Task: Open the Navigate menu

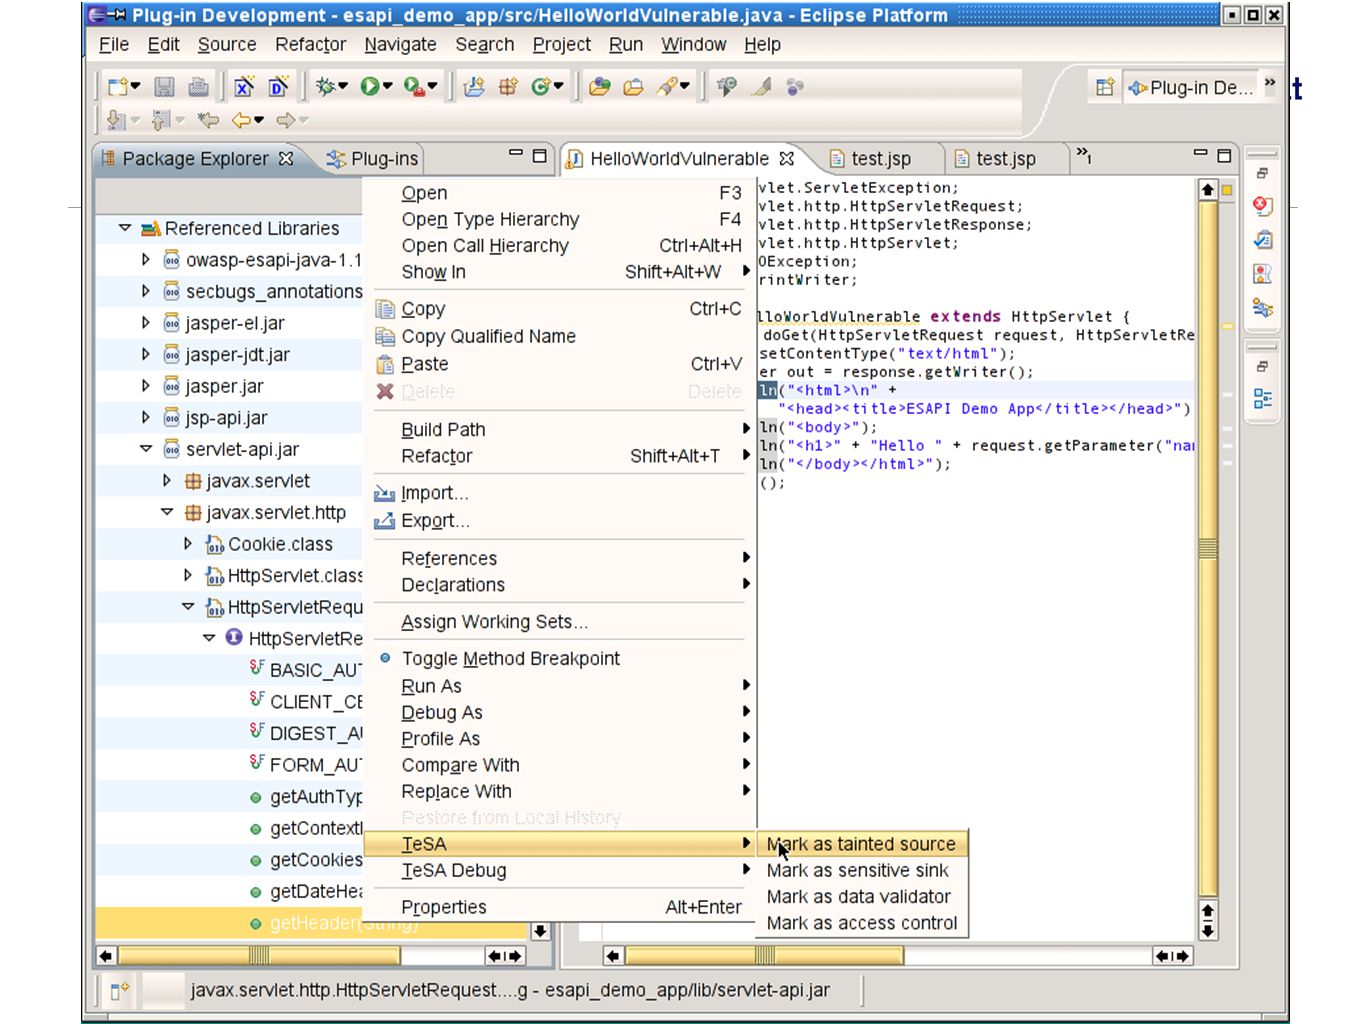Action: (400, 44)
